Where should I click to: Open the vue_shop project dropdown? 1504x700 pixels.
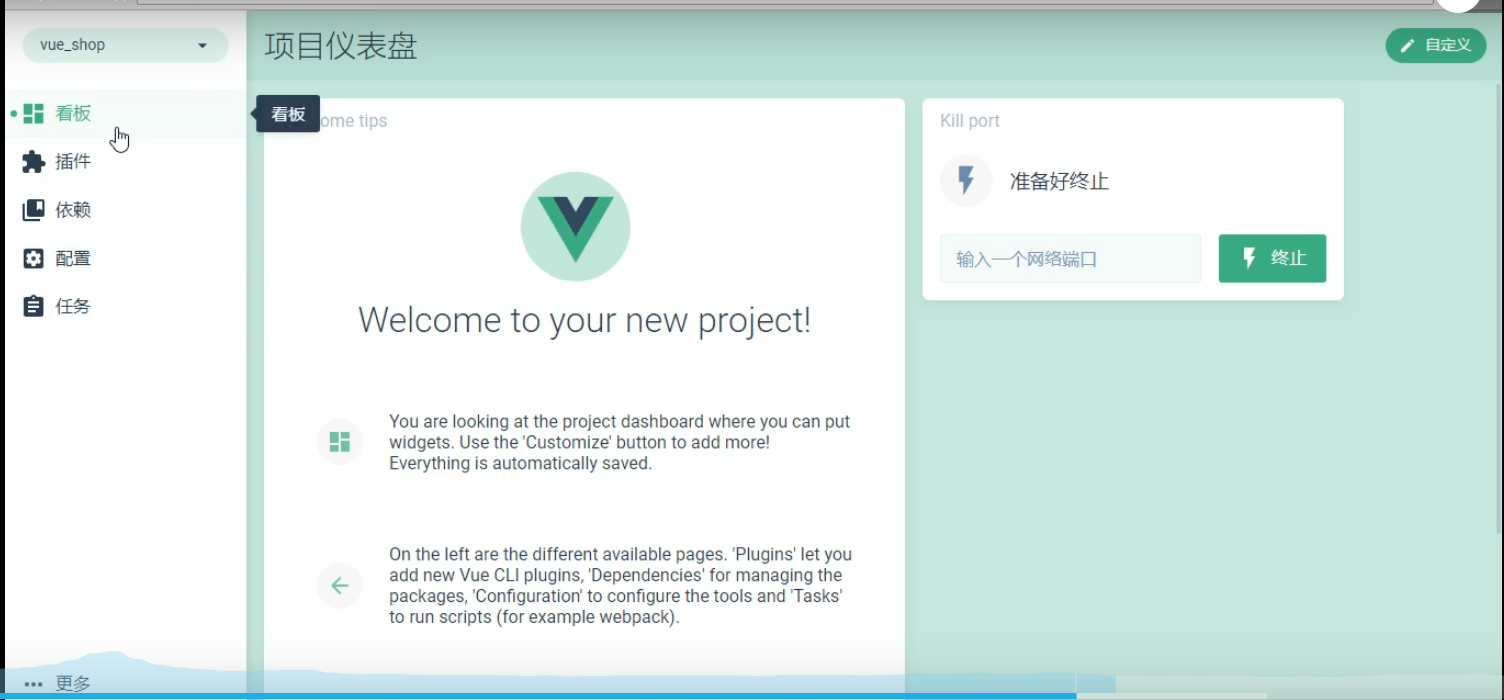pos(125,45)
